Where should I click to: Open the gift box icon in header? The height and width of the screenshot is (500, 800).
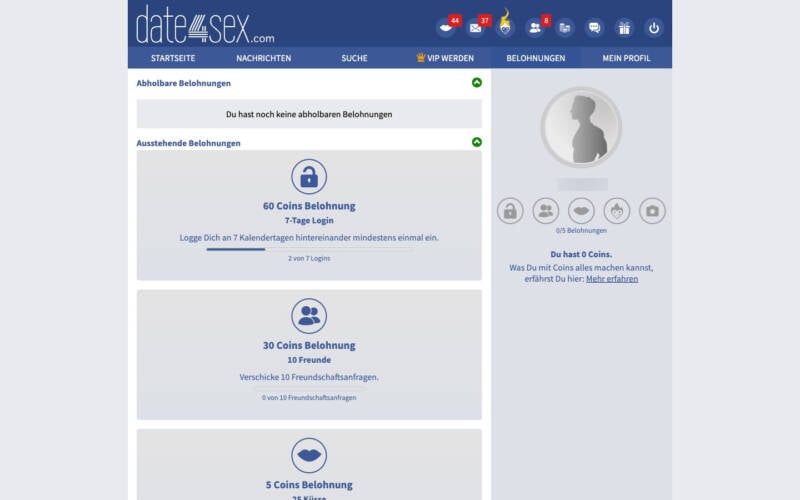624,28
